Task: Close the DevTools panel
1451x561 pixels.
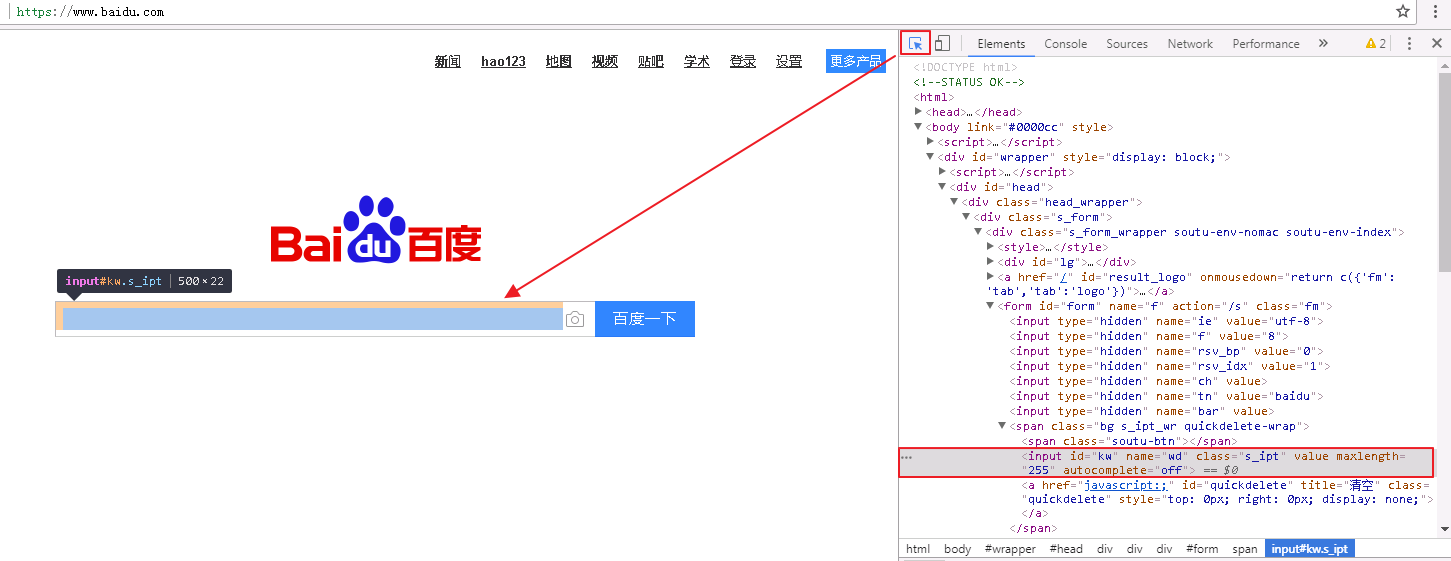Action: pyautogui.click(x=1437, y=43)
